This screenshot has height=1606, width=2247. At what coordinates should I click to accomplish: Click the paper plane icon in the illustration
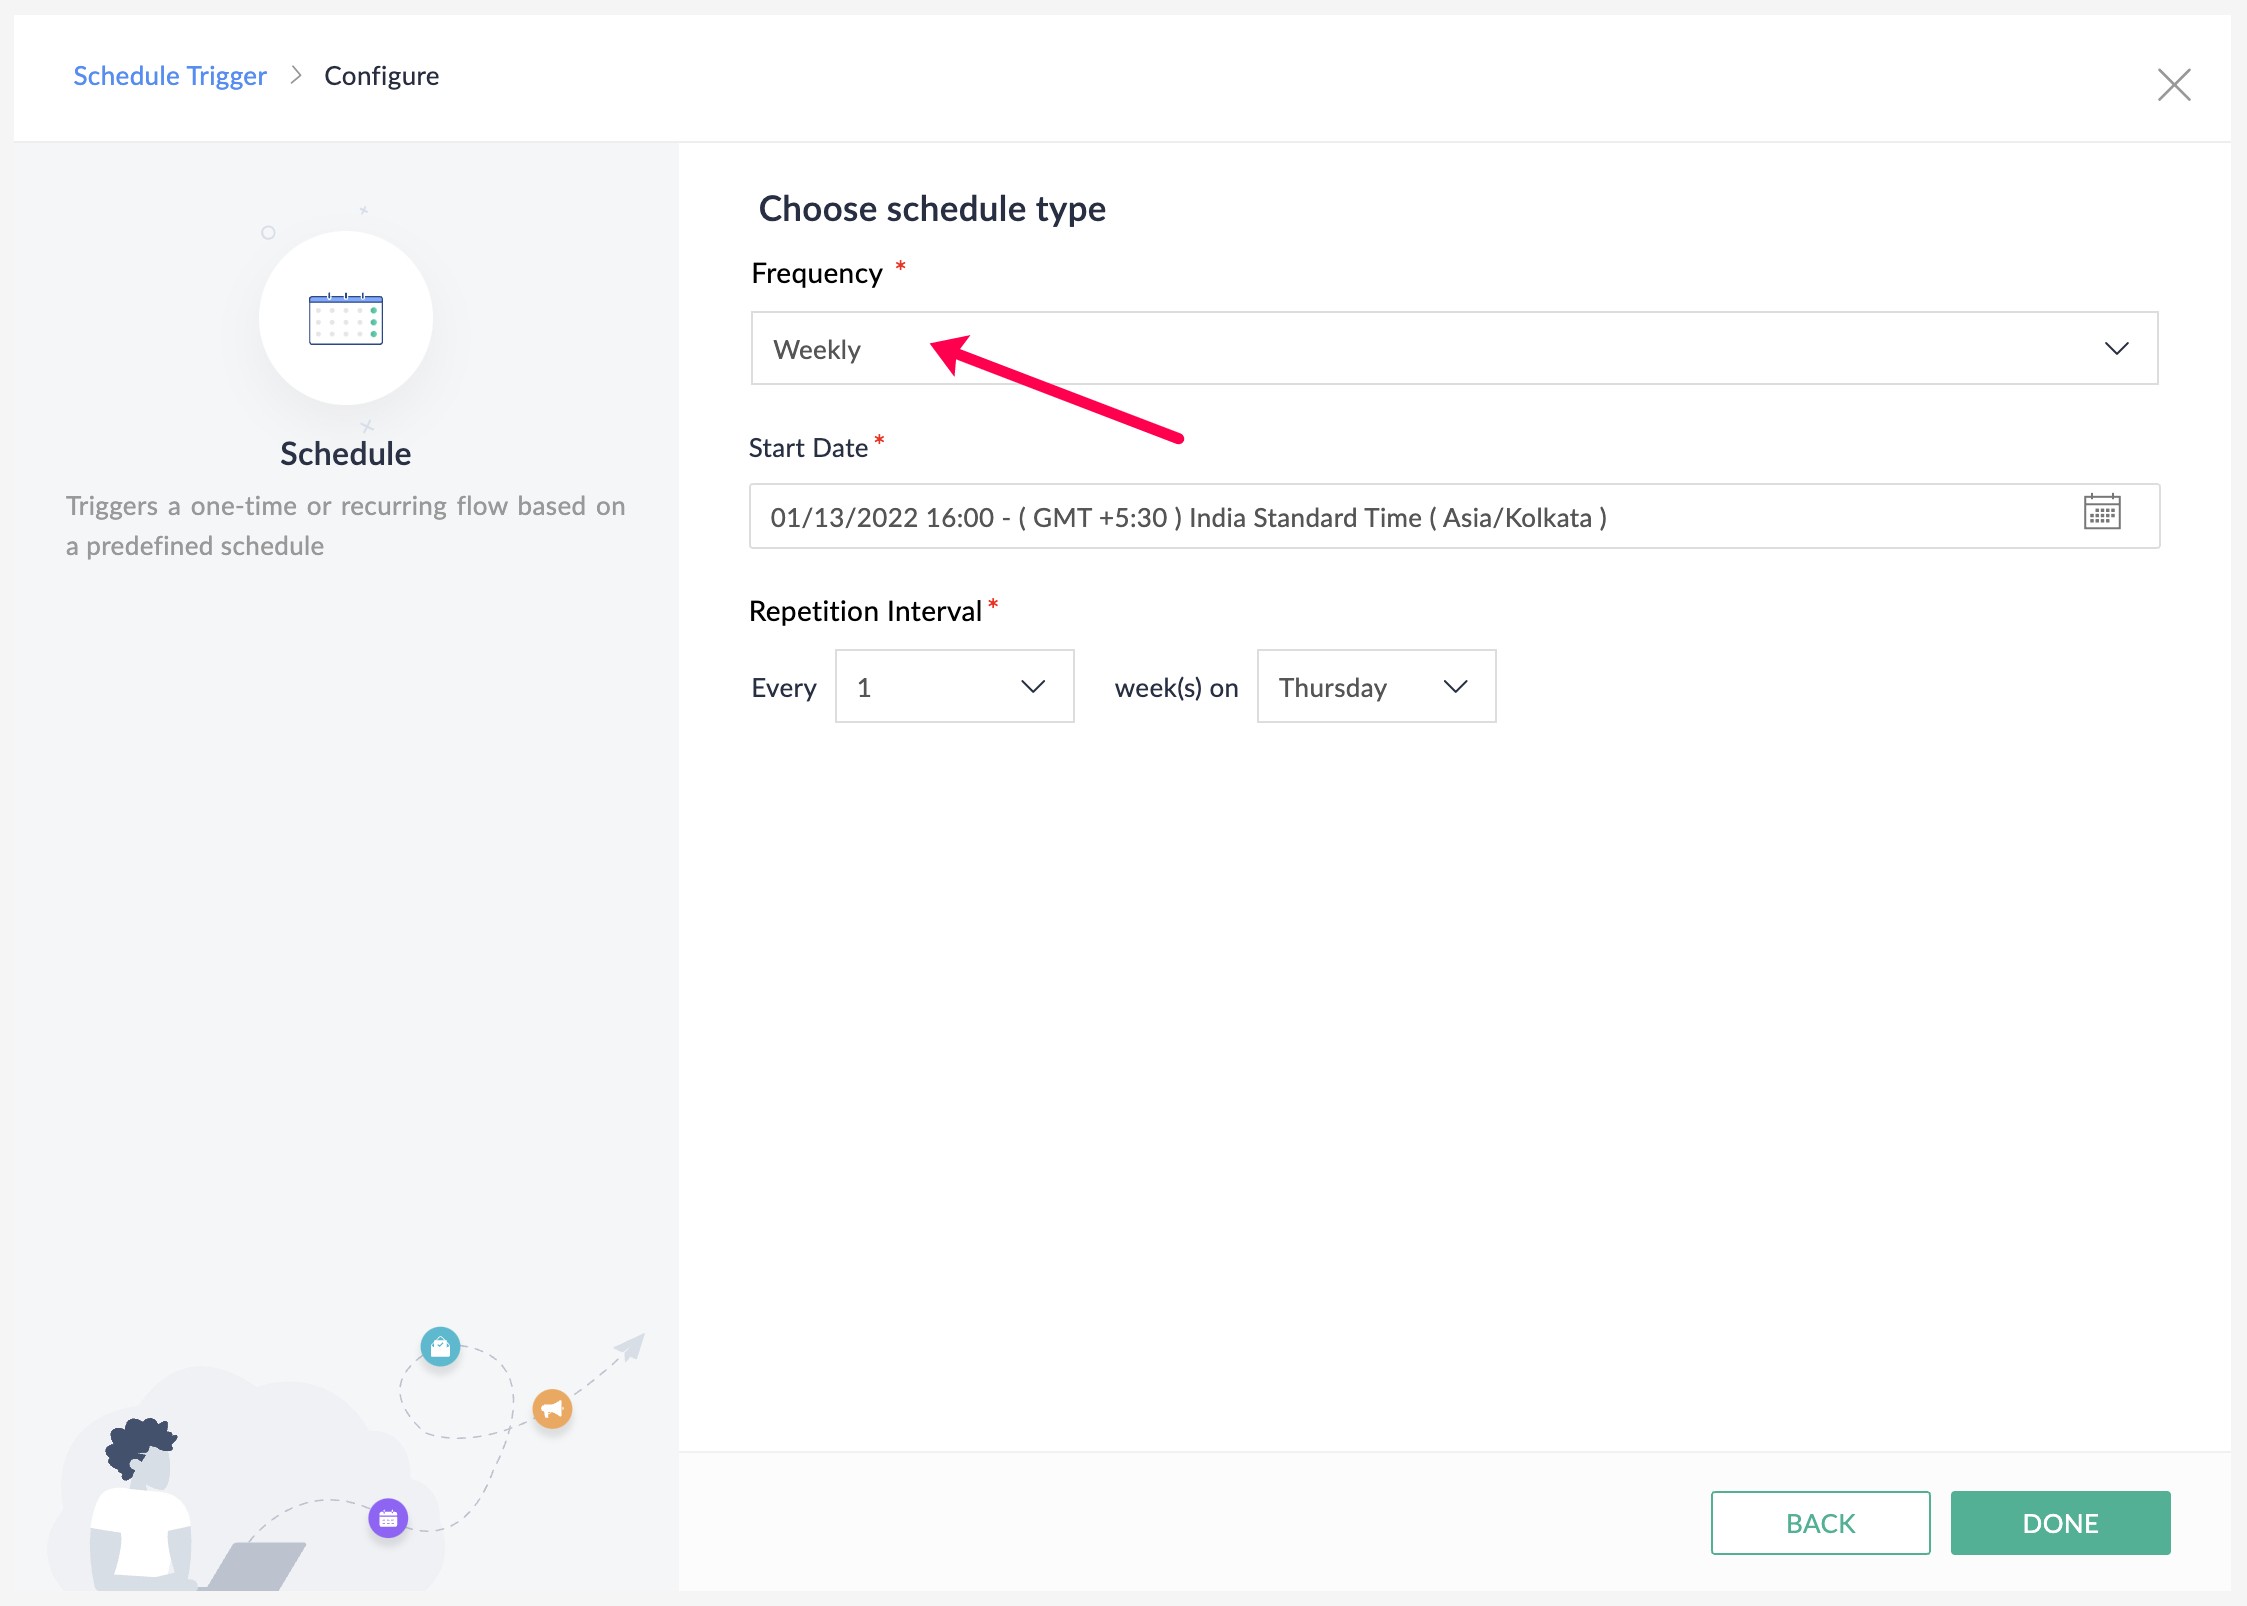pyautogui.click(x=628, y=1346)
